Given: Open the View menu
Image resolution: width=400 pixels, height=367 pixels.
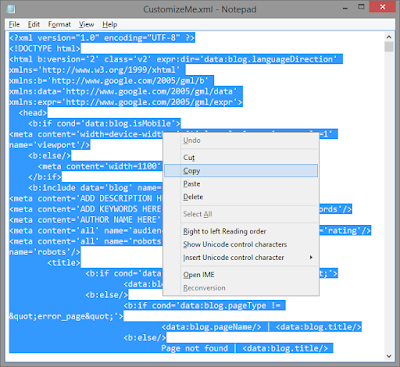Looking at the screenshot, I should coord(86,24).
